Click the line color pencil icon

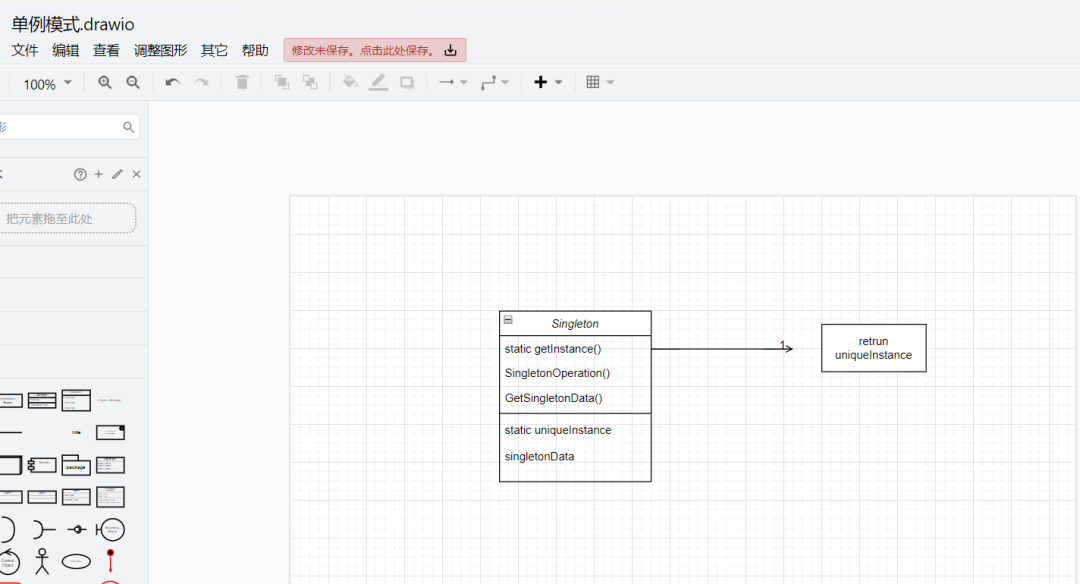coord(378,83)
